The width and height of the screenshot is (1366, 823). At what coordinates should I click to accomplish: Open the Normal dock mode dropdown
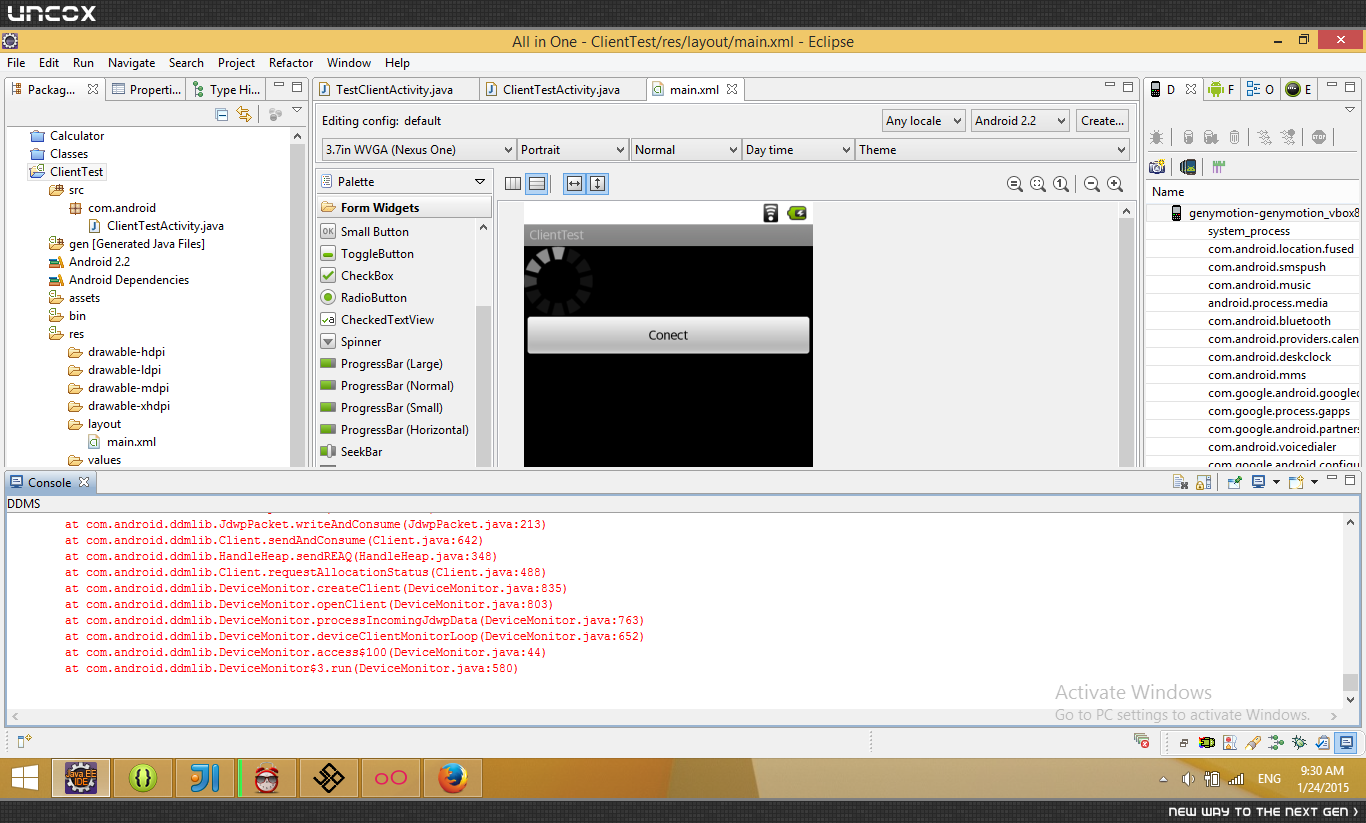click(x=686, y=150)
